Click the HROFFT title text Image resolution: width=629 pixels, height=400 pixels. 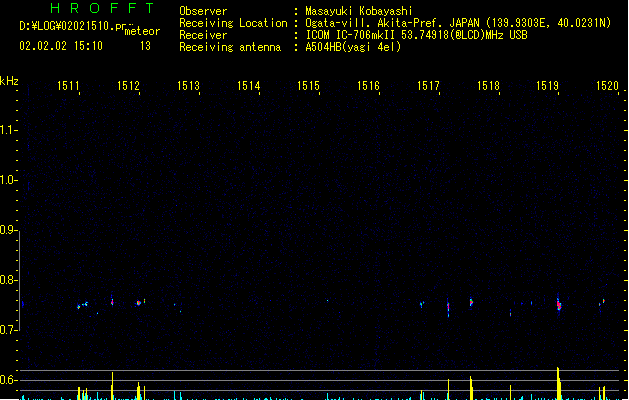tap(102, 8)
